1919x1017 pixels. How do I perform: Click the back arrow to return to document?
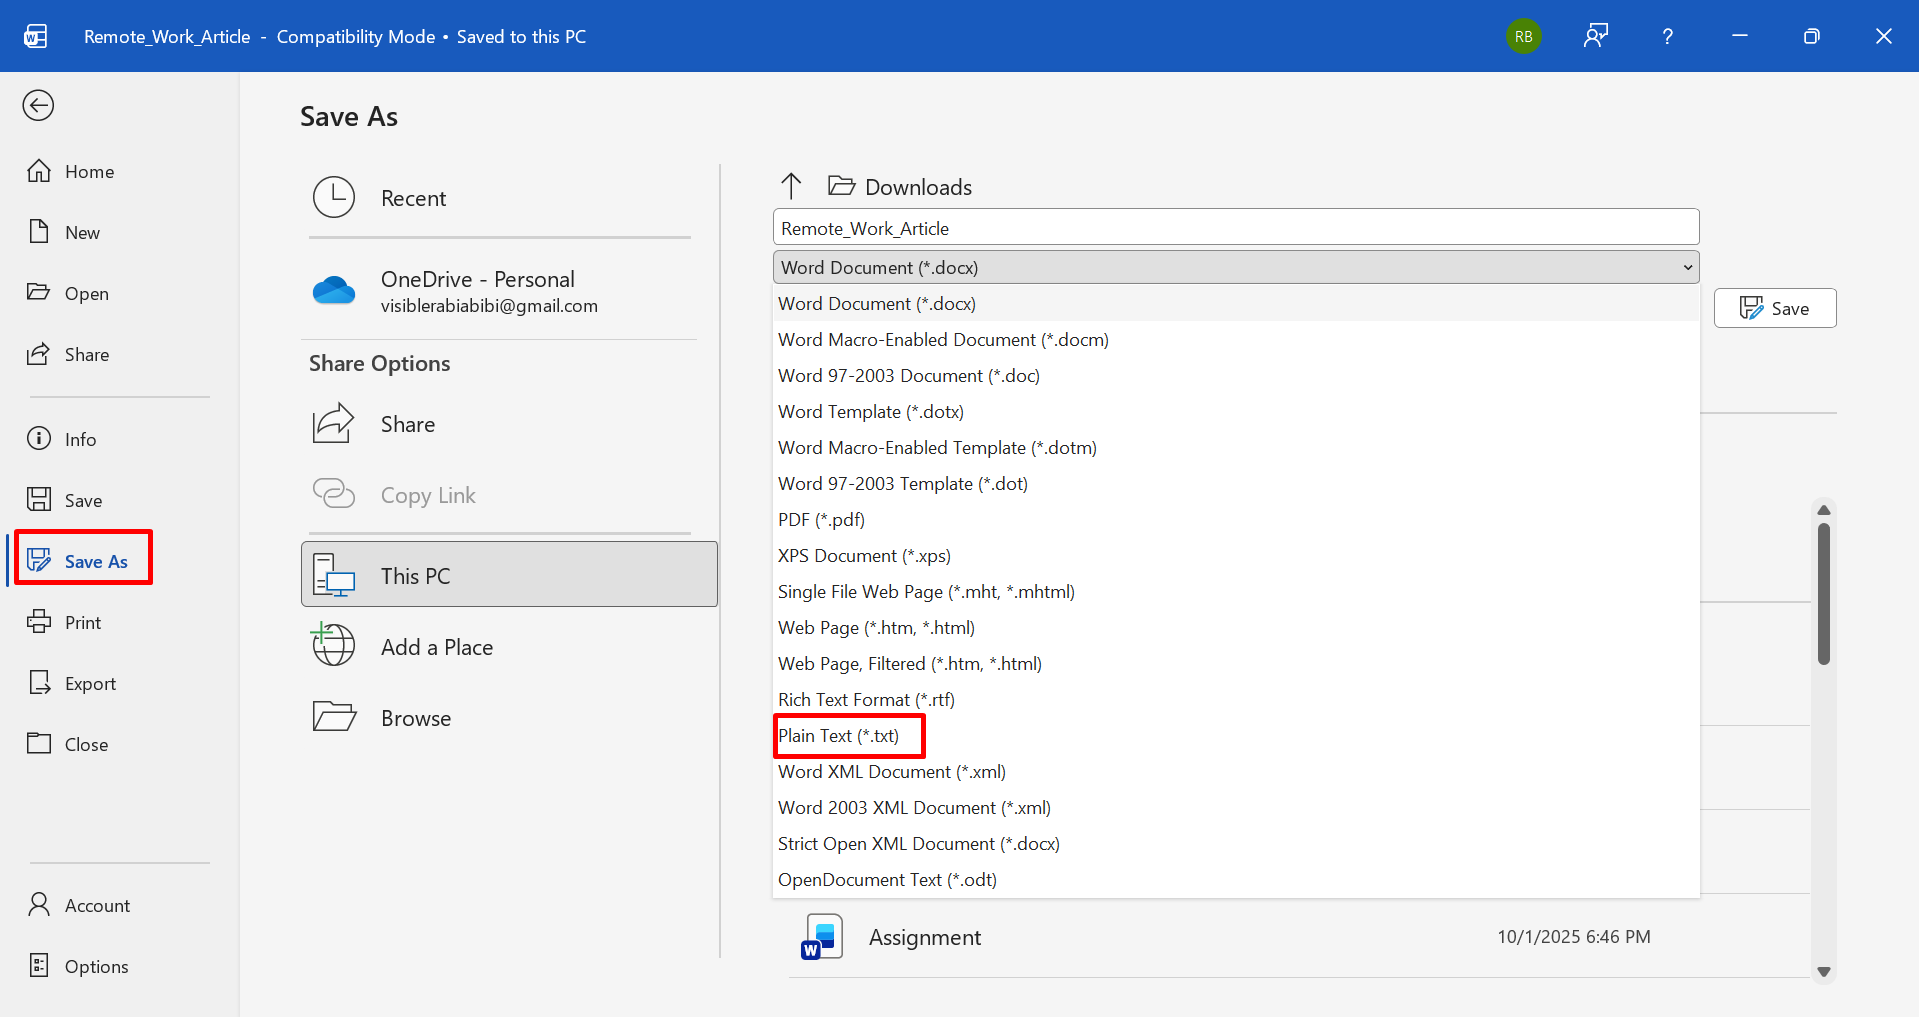click(x=38, y=105)
